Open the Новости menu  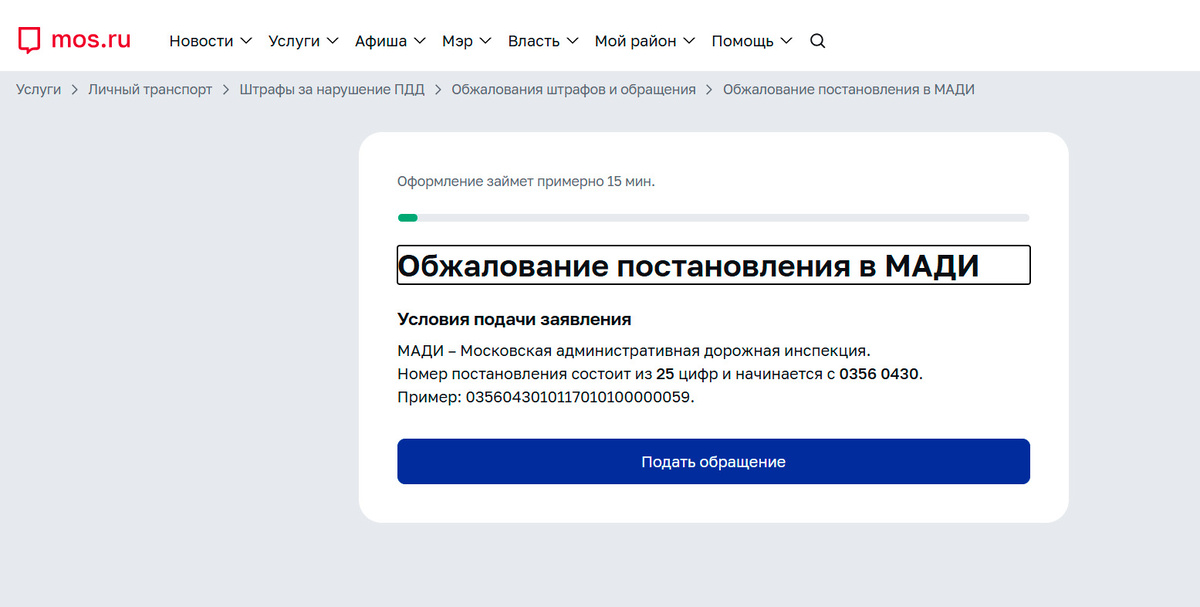click(210, 41)
